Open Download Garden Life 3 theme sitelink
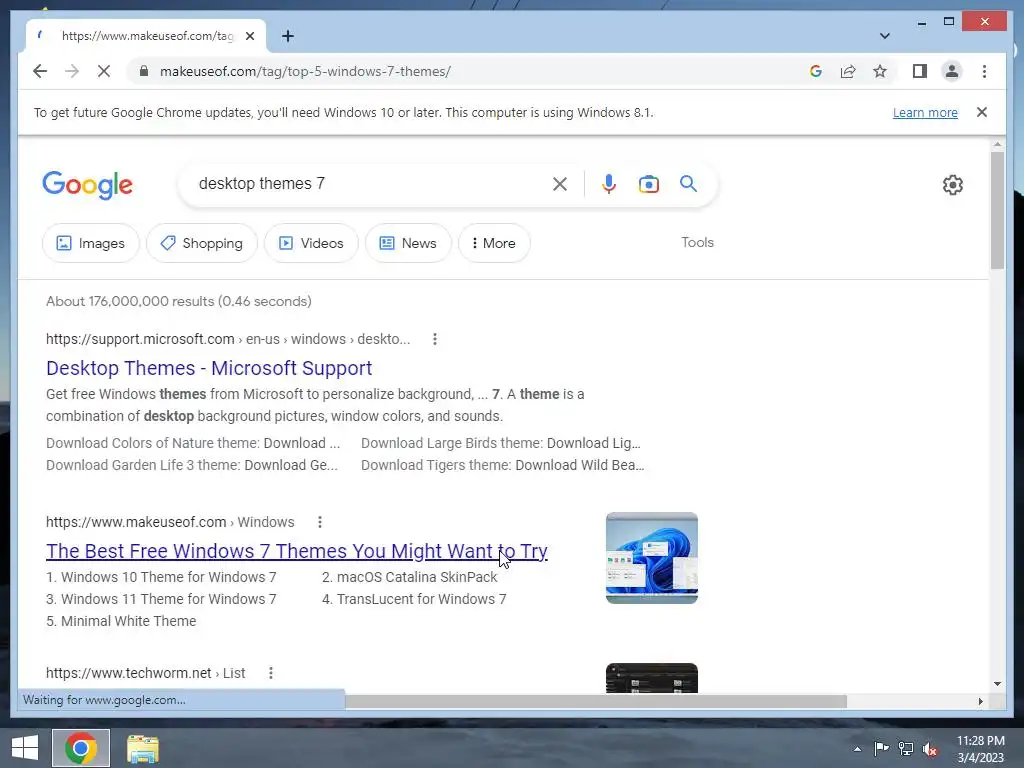Image resolution: width=1024 pixels, height=768 pixels. tap(192, 465)
